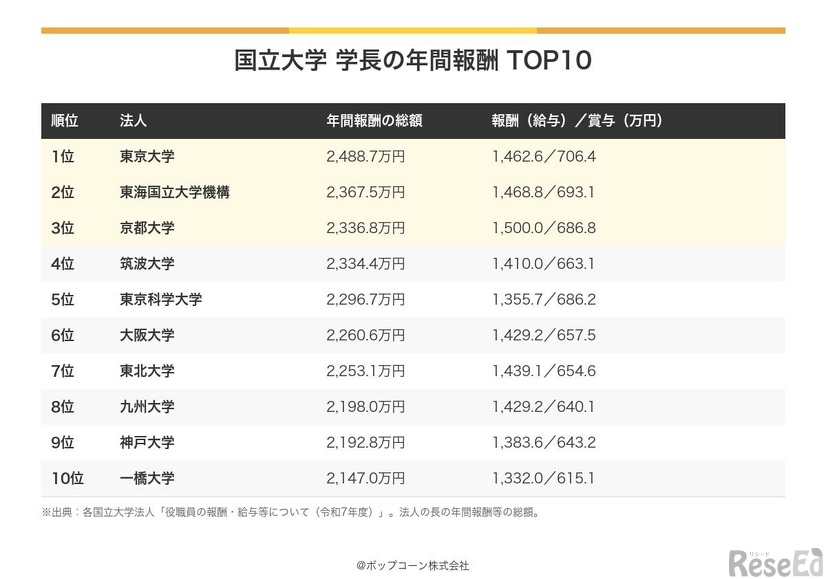Screen dimensions: 826x579
Task: Click the 2,198.0万円 value
Action: 366,407
